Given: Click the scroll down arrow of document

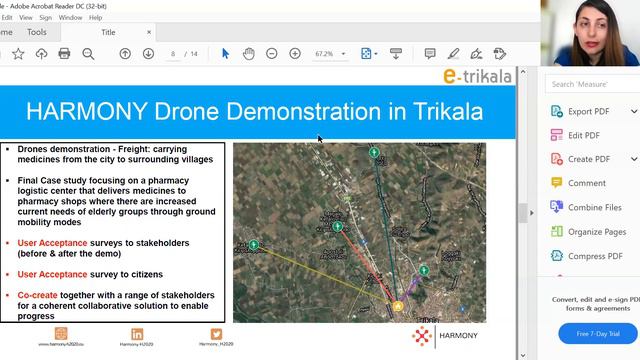Looking at the screenshot, I should point(523,356).
